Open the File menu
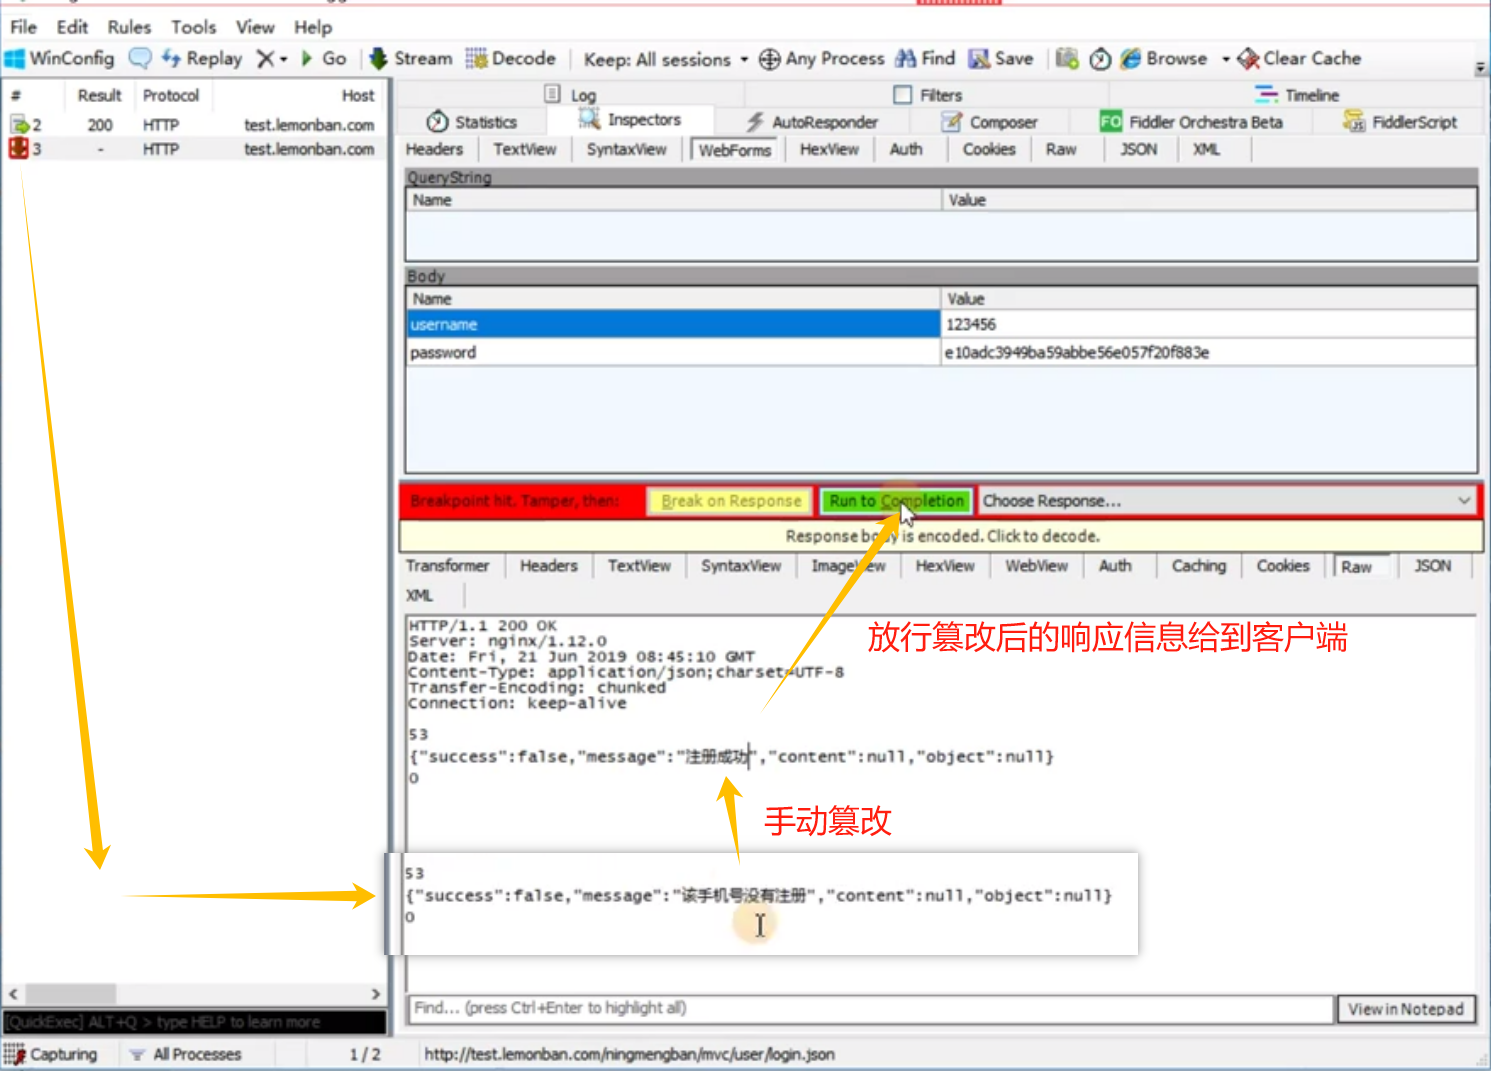 [x=23, y=27]
